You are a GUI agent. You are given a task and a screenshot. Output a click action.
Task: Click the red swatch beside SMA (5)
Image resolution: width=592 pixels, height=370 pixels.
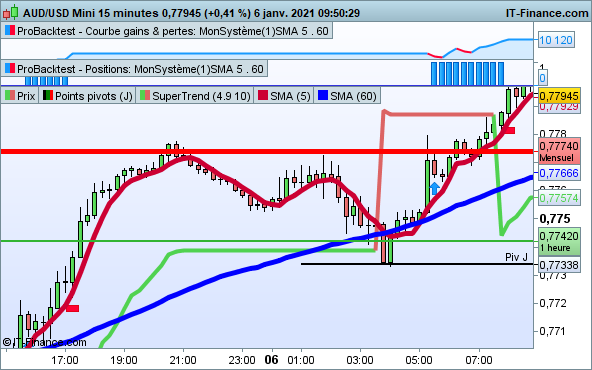[x=263, y=96]
